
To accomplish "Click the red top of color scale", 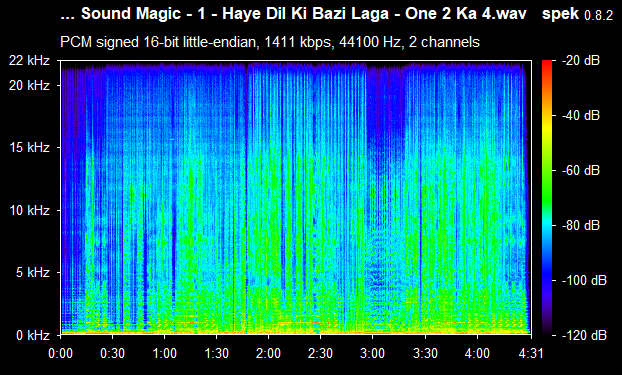I will pyautogui.click(x=547, y=63).
